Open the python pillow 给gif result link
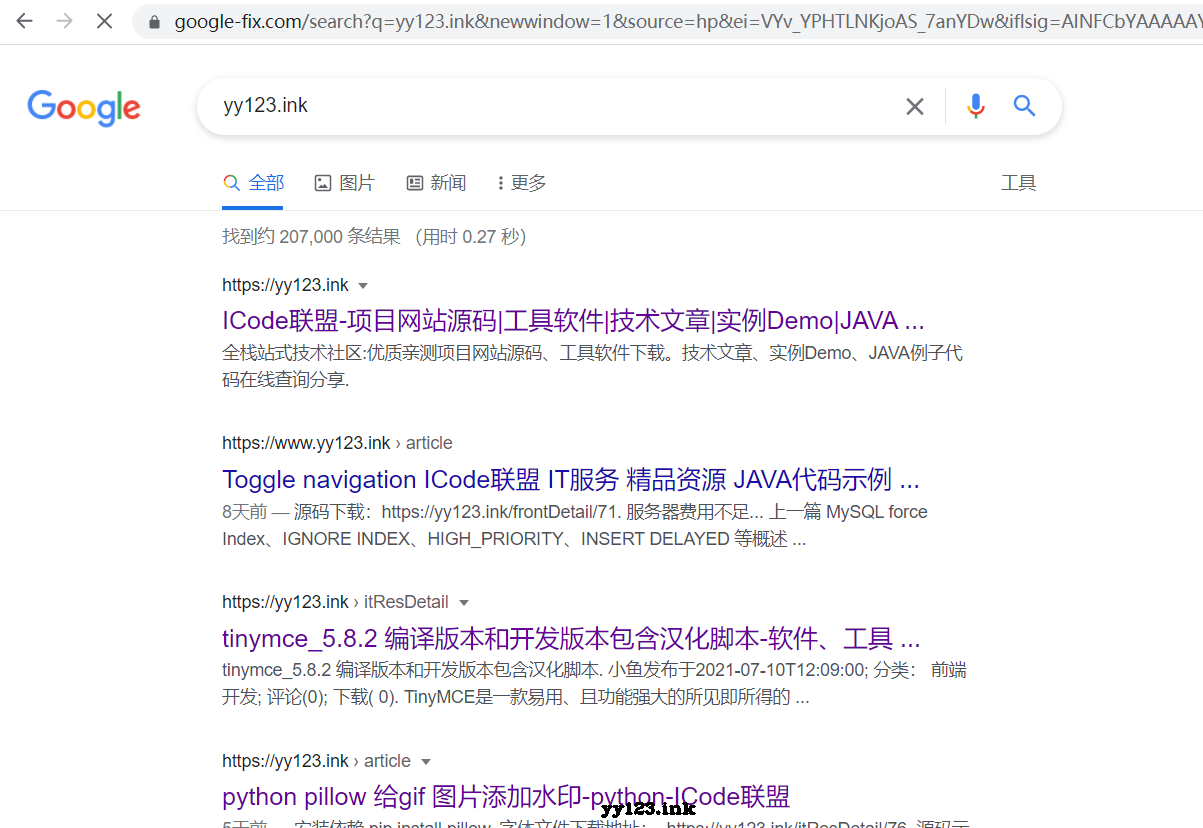This screenshot has height=828, width=1203. pos(506,797)
